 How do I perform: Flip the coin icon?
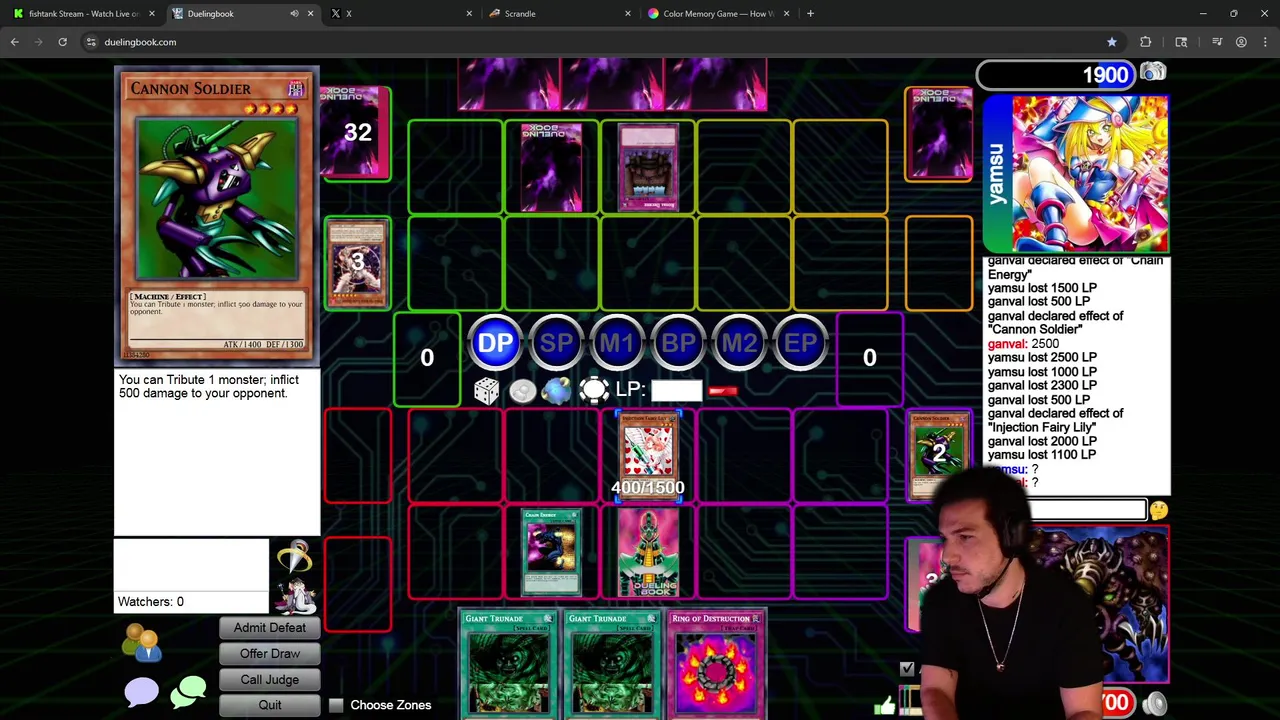coord(522,391)
